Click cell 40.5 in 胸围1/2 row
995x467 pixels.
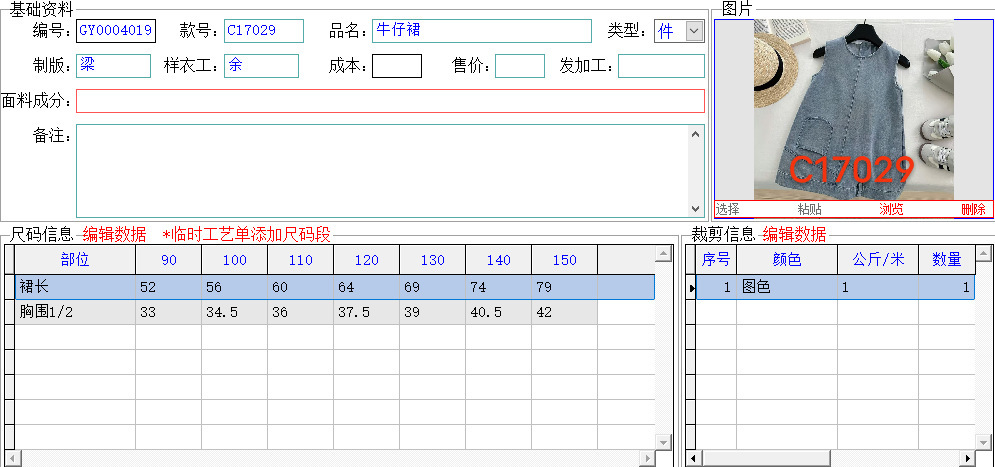pyautogui.click(x=499, y=312)
